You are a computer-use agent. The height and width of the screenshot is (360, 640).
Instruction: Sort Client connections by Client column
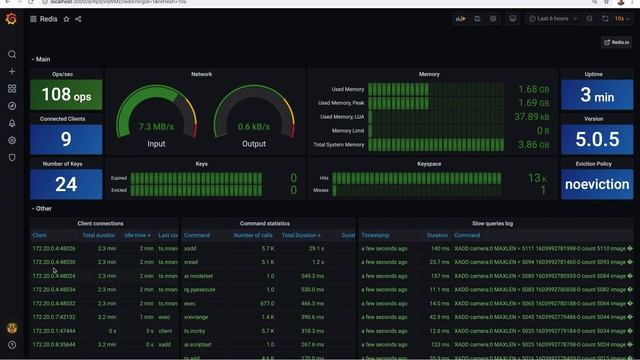(40, 236)
